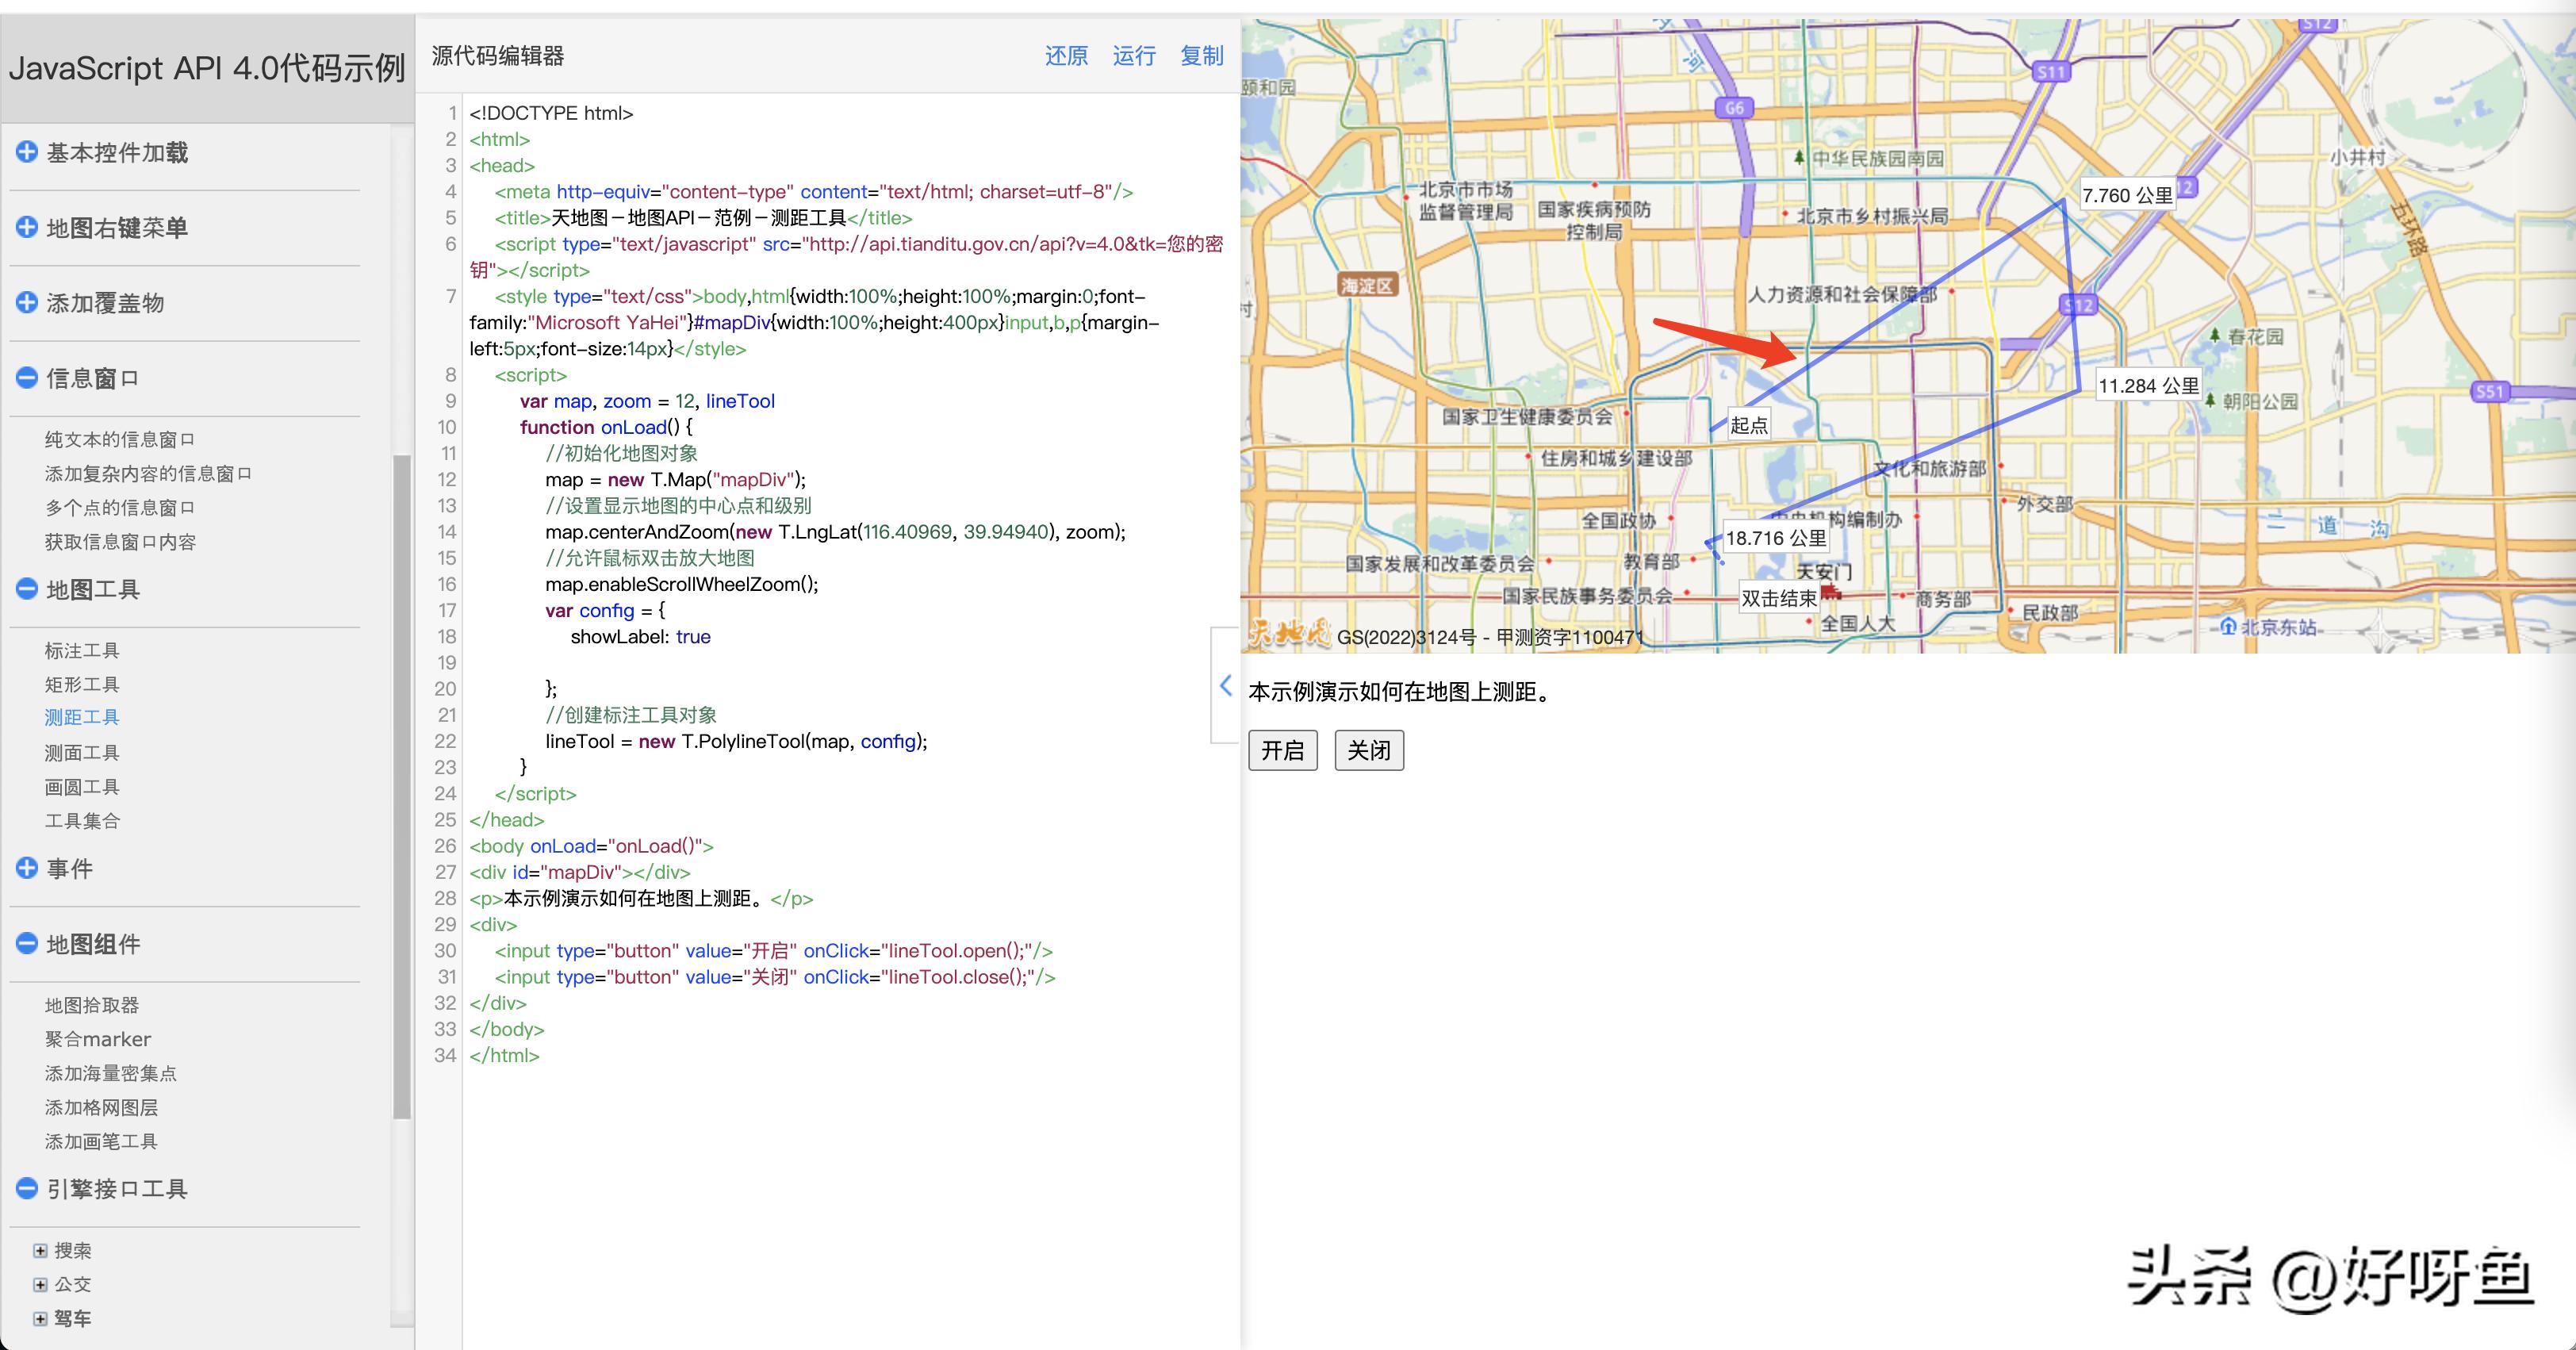This screenshot has width=2576, height=1350.
Task: Collapse 引擎接口工具 using its minus icon
Action: coord(27,1188)
